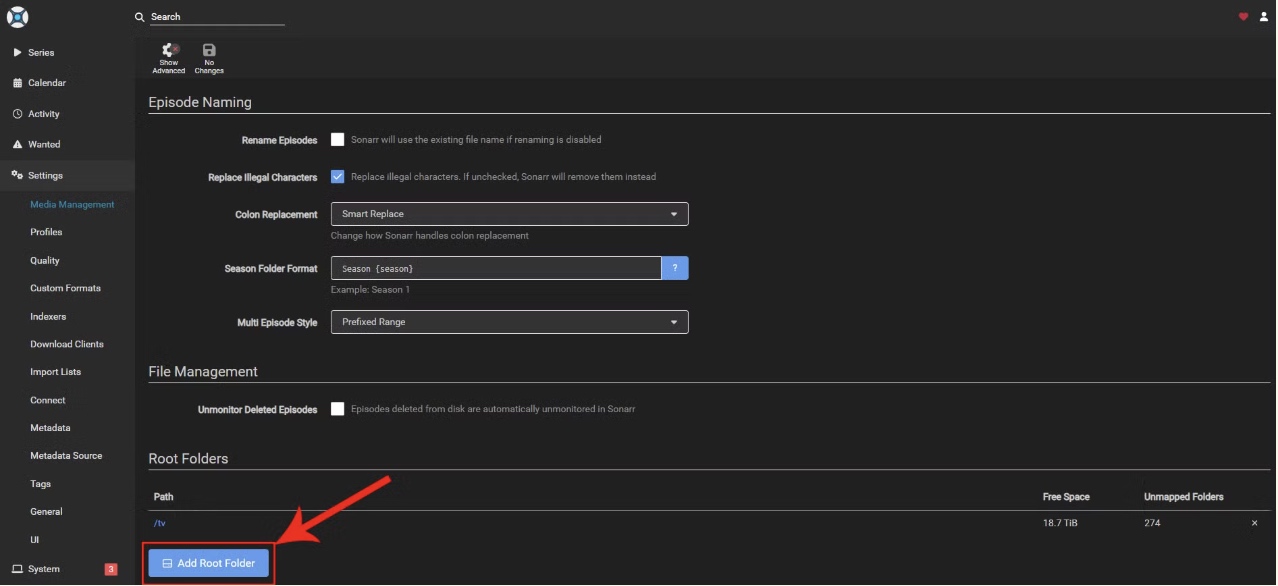
Task: Open the Season Folder Format help button
Action: coord(675,268)
